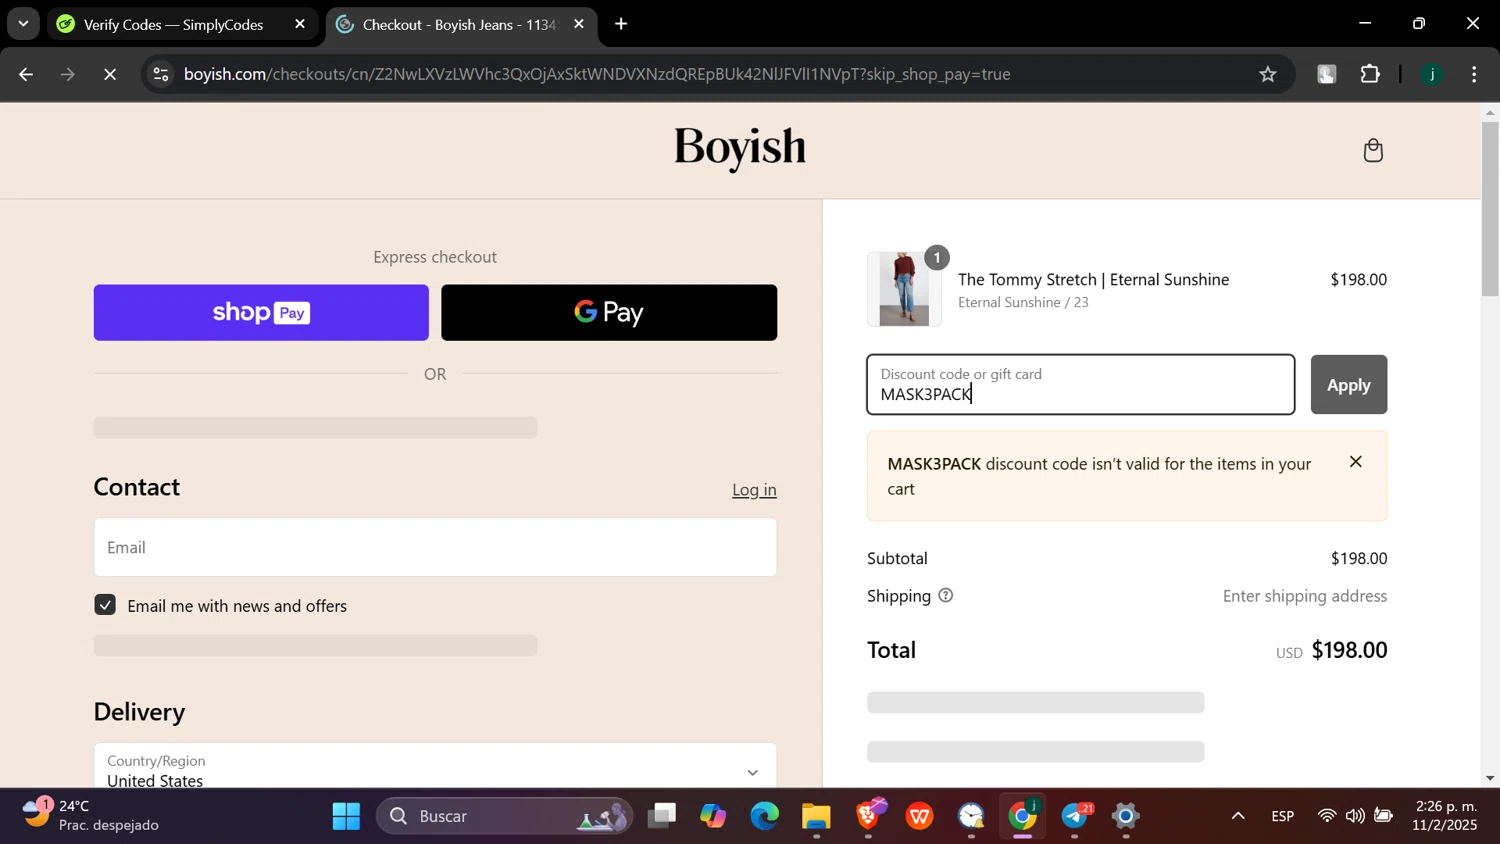Image resolution: width=1500 pixels, height=844 pixels.
Task: Click the browser address bar URL
Action: click(x=597, y=74)
